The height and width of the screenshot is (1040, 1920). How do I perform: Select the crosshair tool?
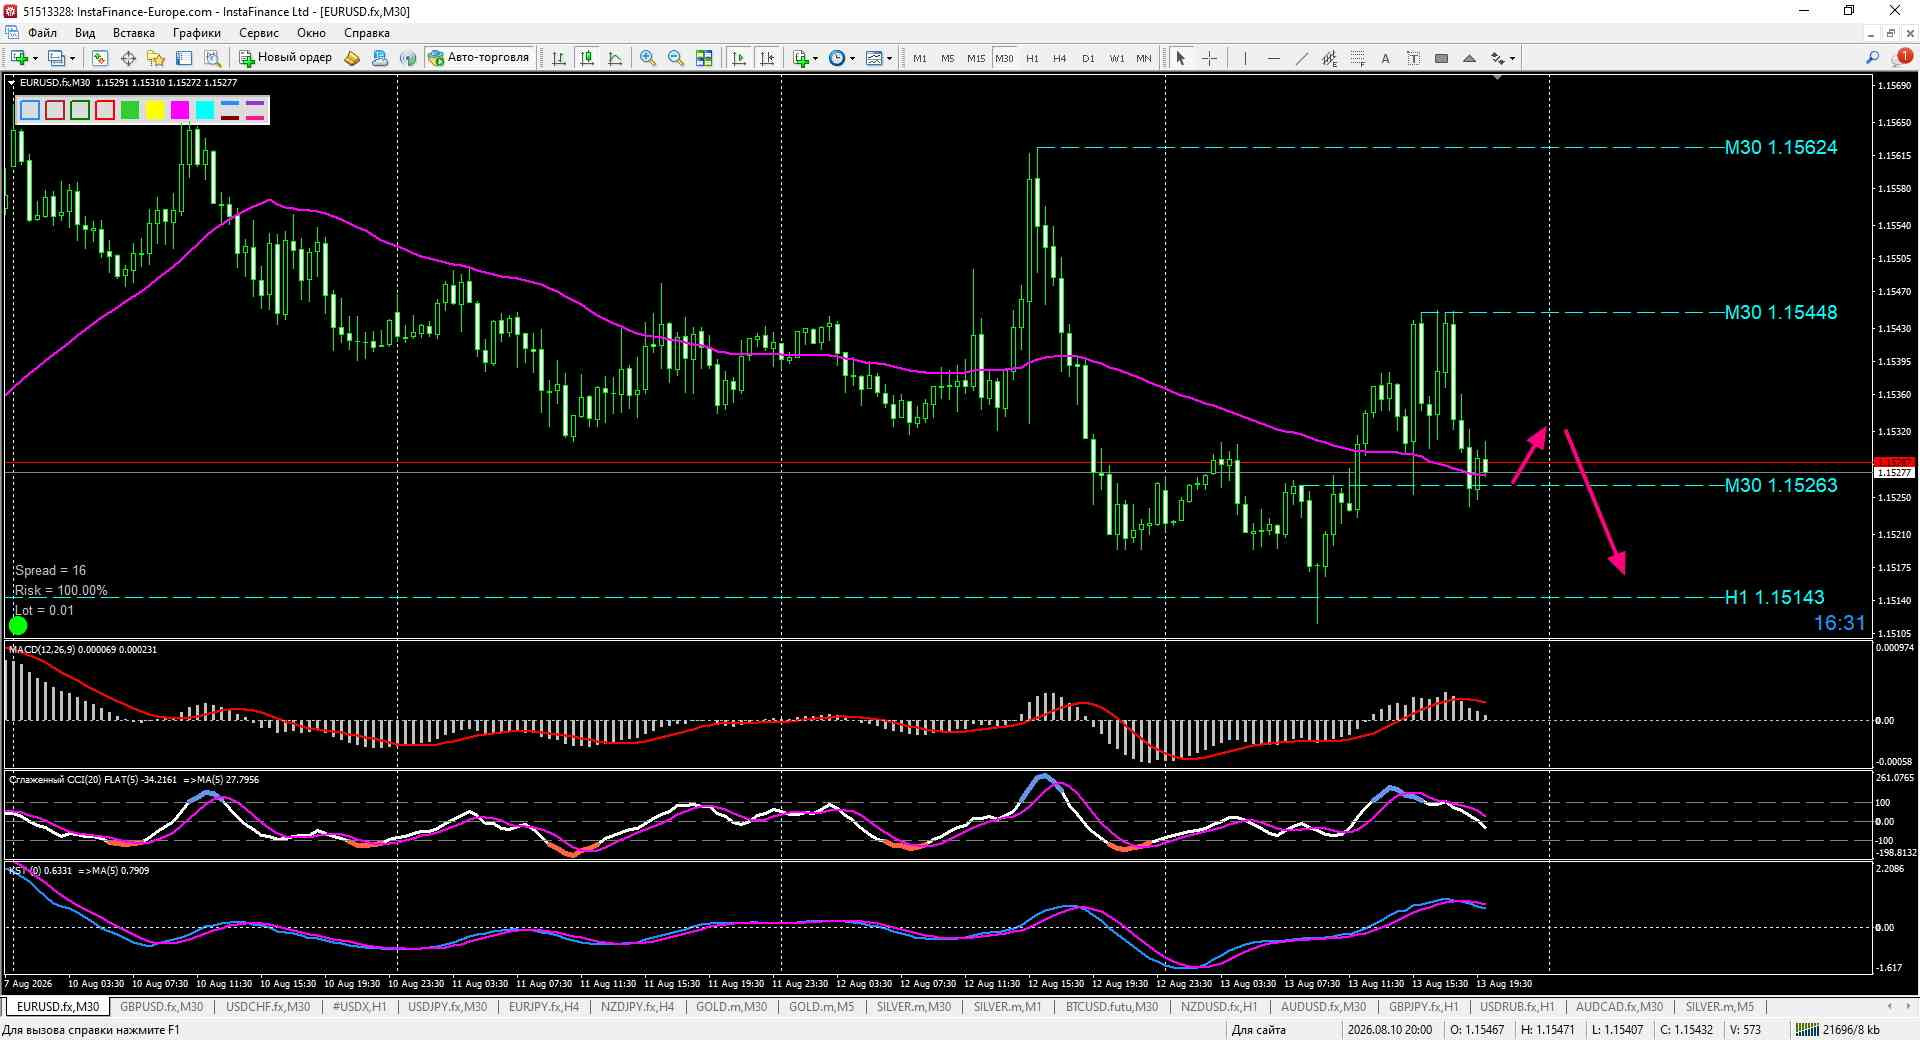1209,58
